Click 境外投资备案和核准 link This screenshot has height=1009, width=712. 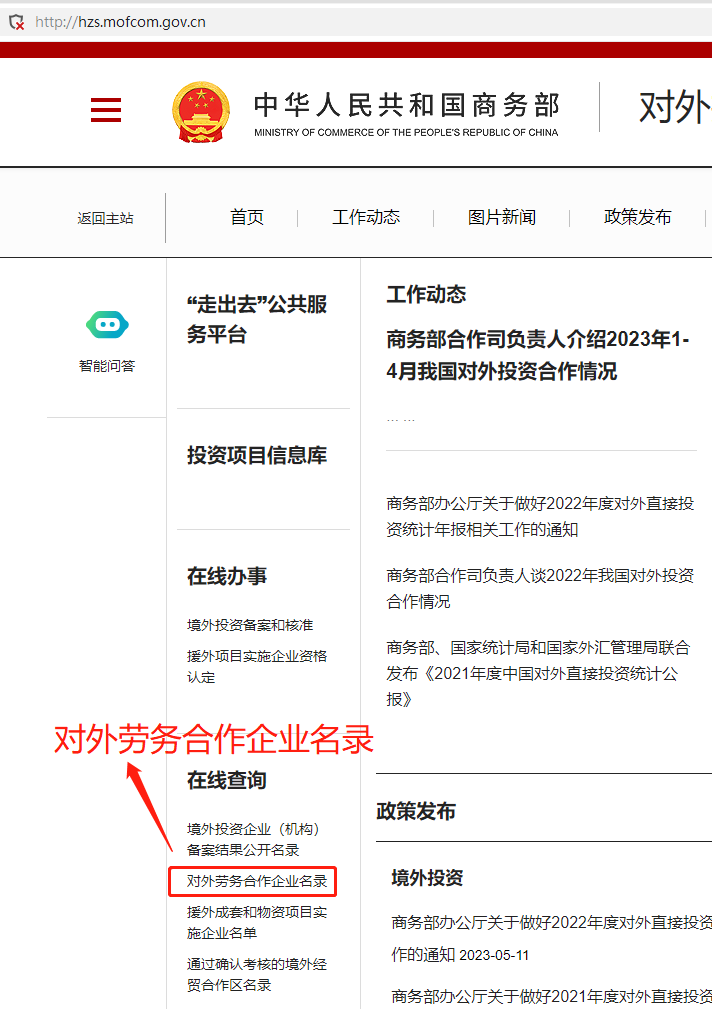250,625
